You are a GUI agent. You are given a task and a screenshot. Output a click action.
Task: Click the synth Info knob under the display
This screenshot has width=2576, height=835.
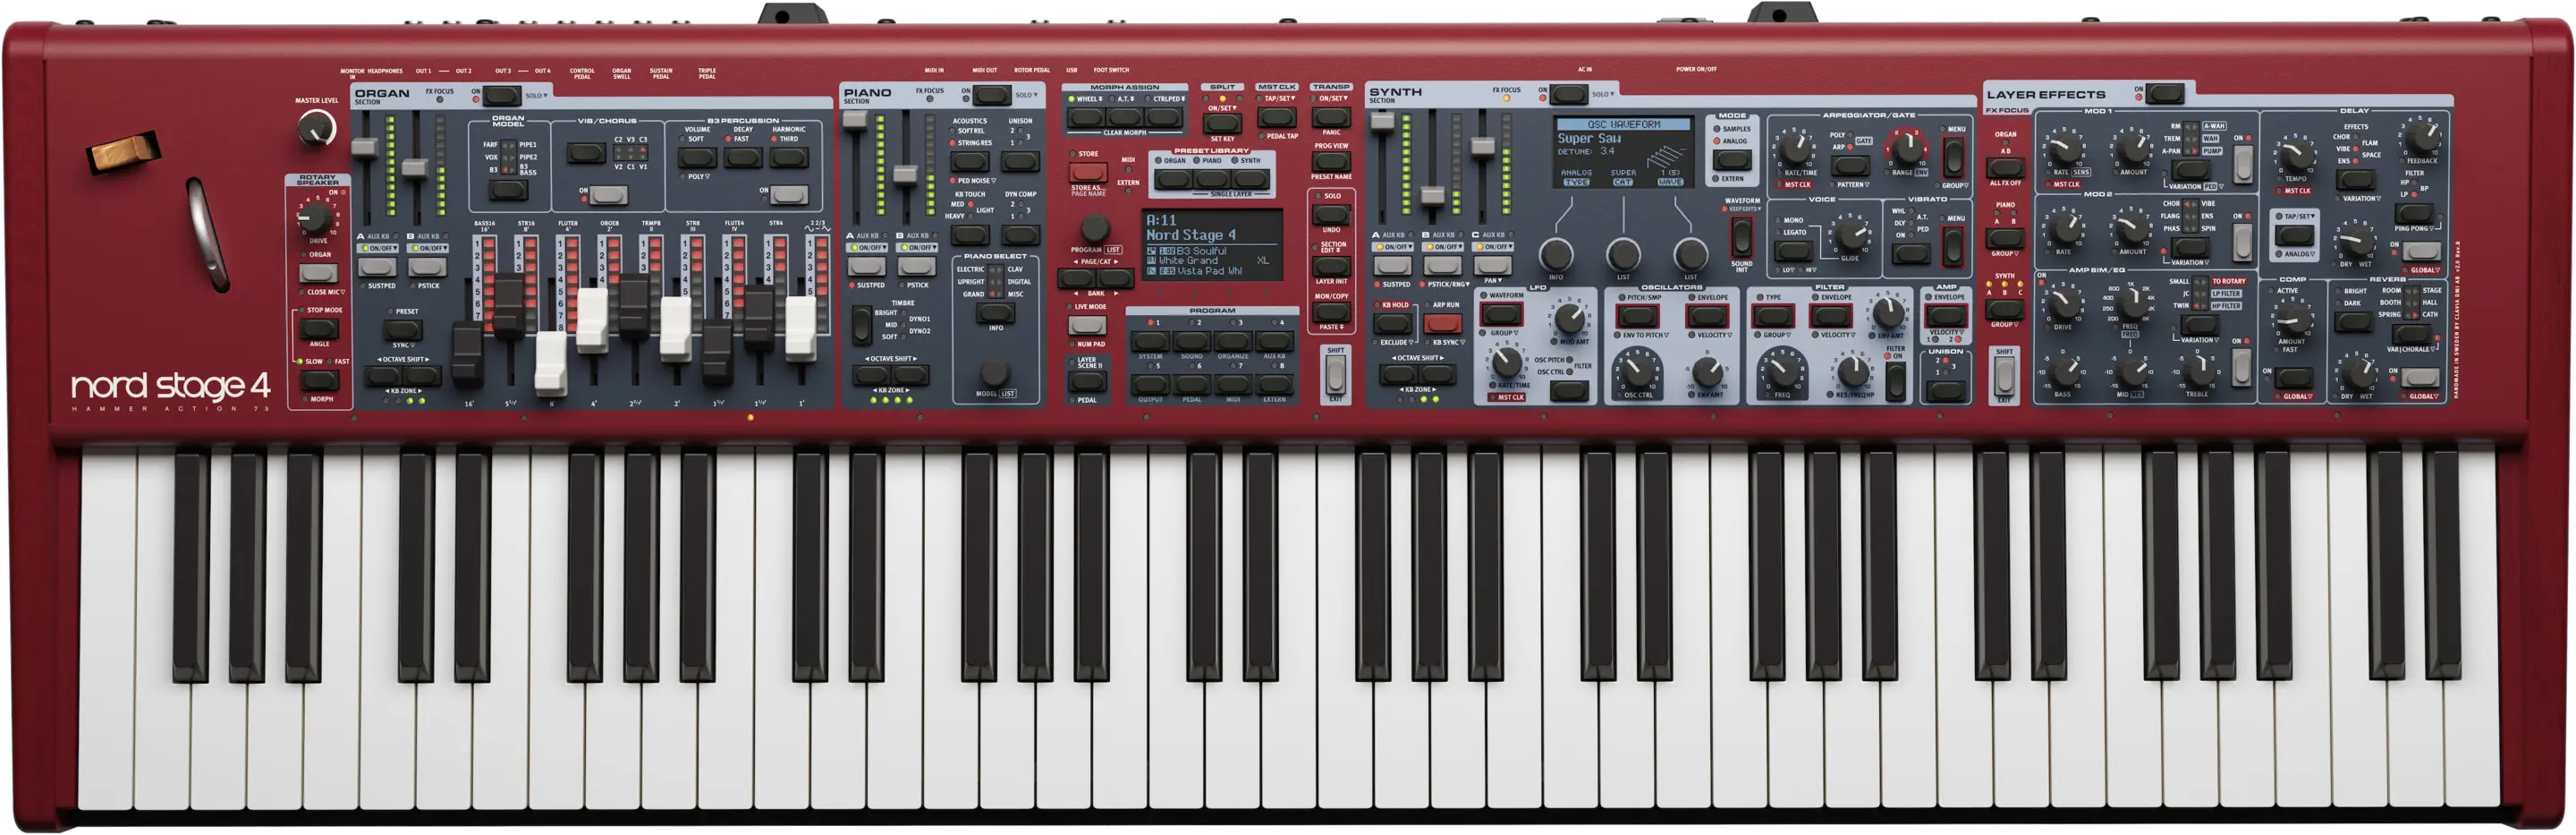[1556, 254]
